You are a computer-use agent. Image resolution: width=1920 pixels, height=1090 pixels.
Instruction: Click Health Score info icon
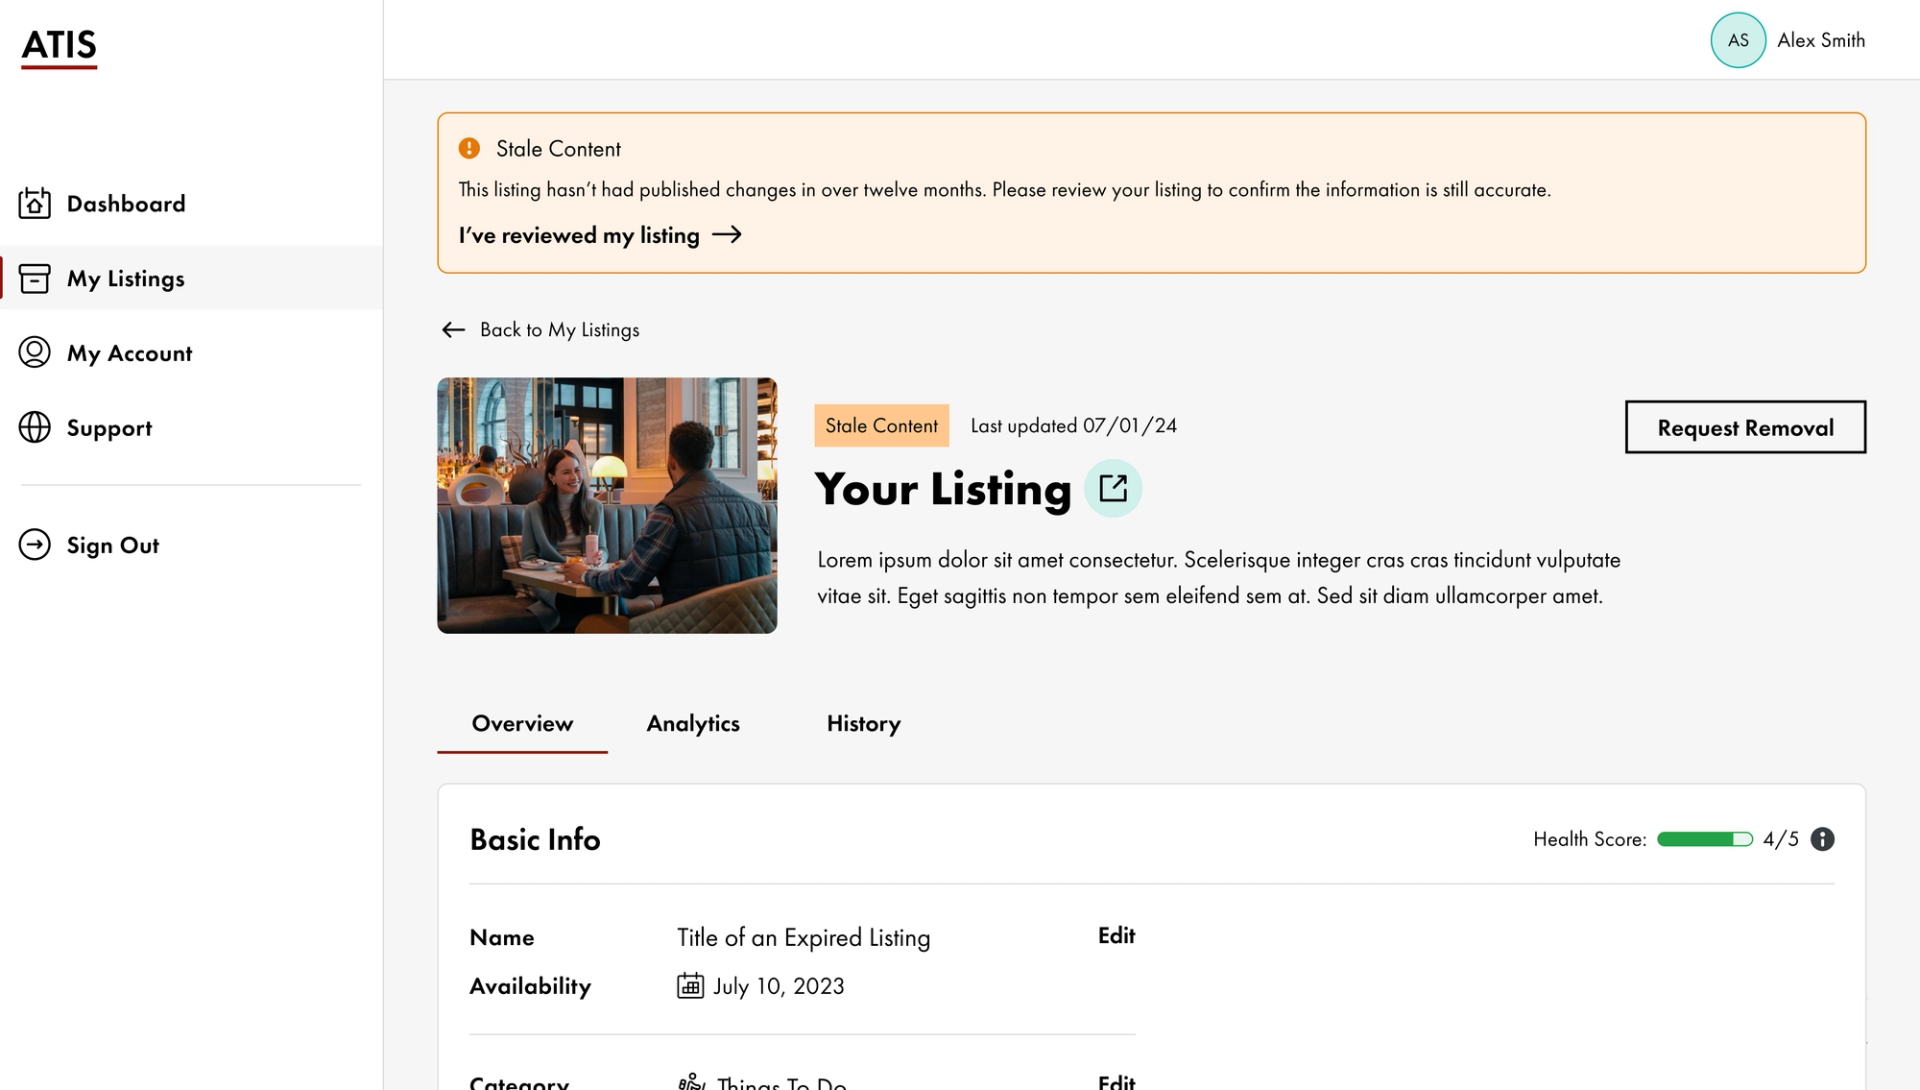click(x=1822, y=839)
